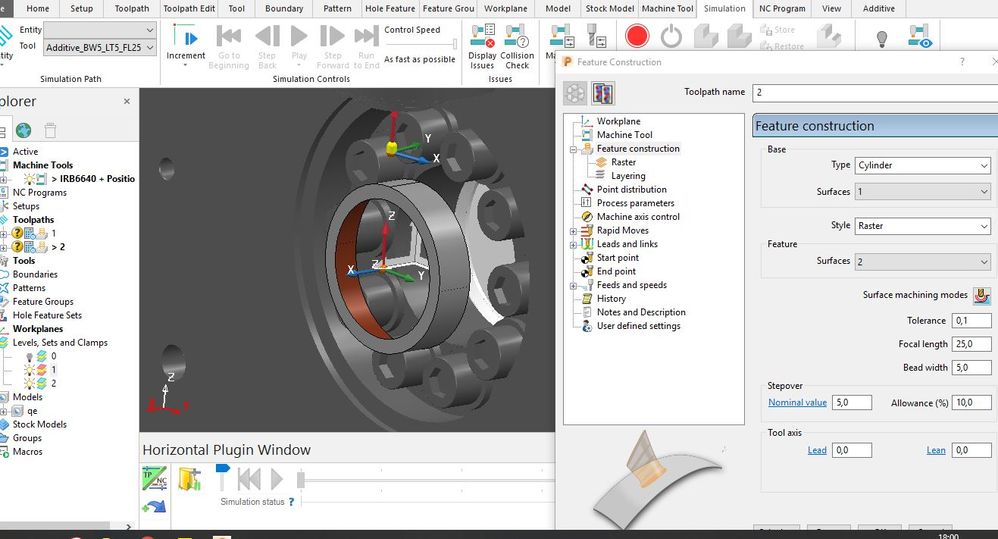Click the tool position icon beside record
Screen dimensions: 998x539
[x=596, y=36]
